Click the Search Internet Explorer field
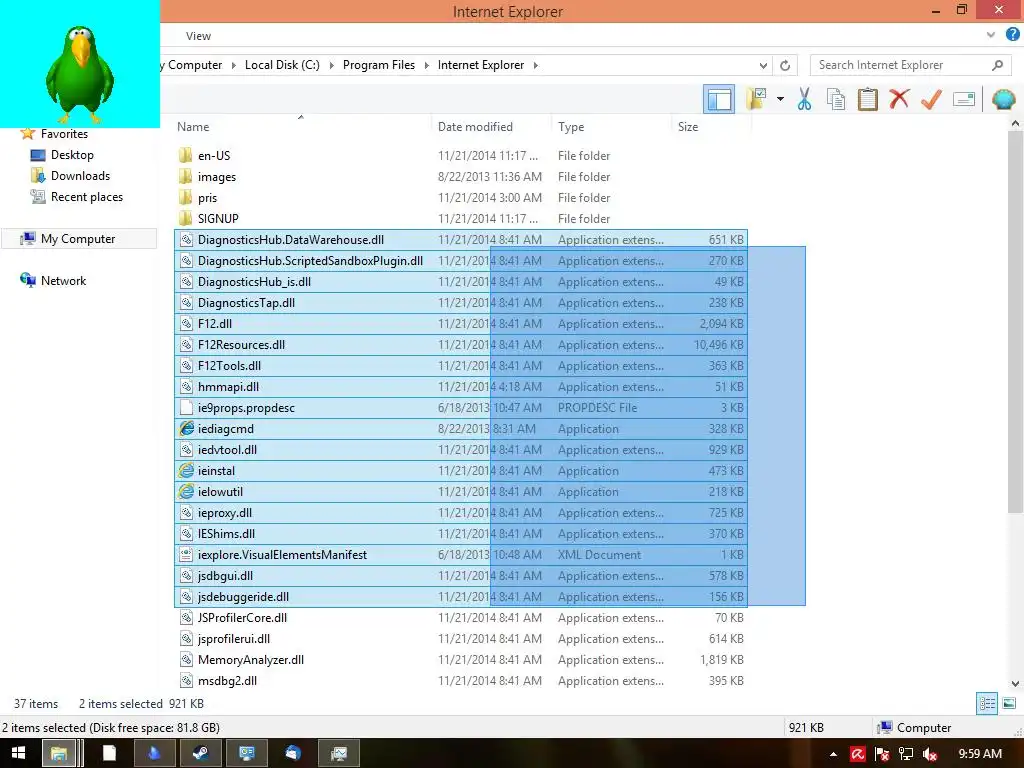The image size is (1024, 768). (912, 65)
